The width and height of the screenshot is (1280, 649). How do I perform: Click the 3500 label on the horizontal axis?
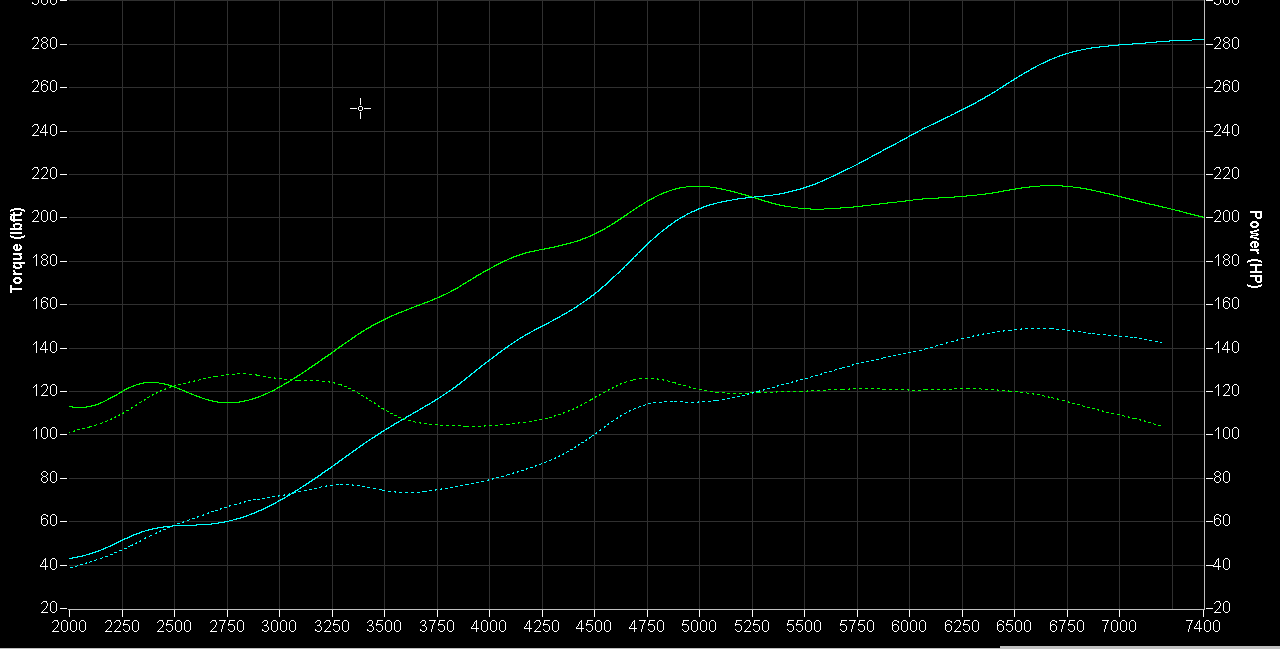point(384,626)
